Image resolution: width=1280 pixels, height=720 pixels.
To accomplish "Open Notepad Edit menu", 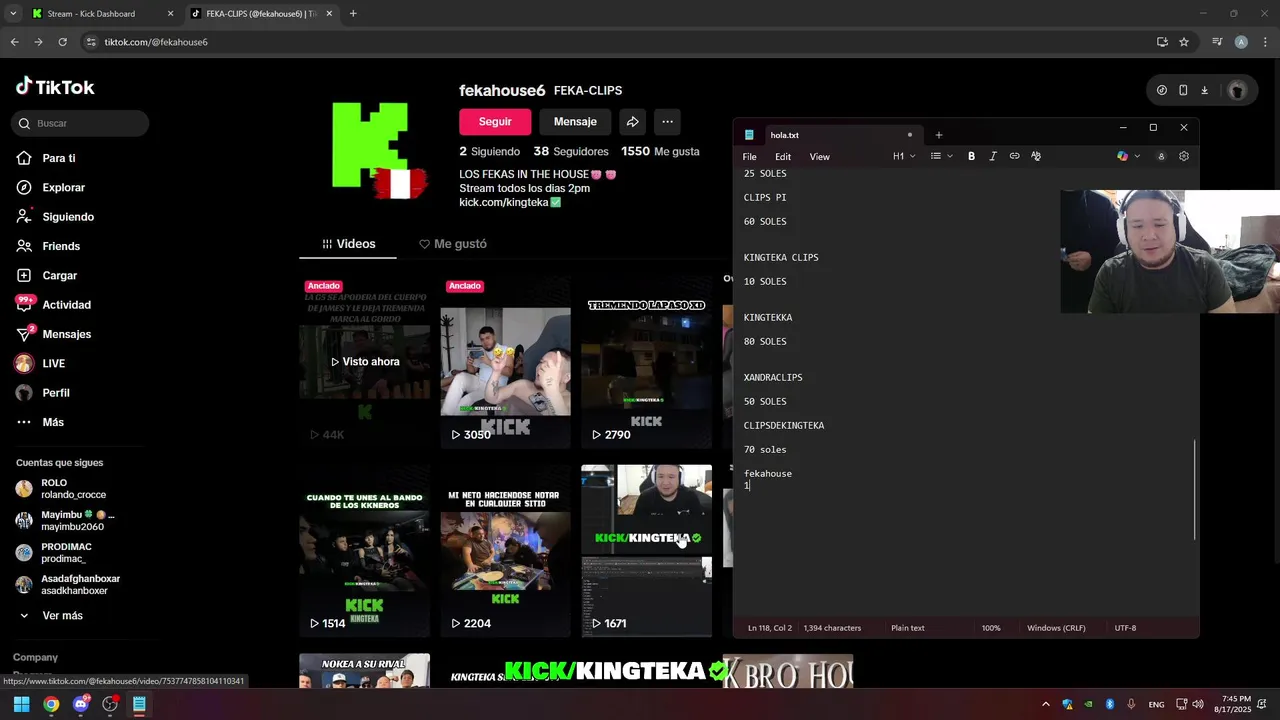I will coord(783,156).
